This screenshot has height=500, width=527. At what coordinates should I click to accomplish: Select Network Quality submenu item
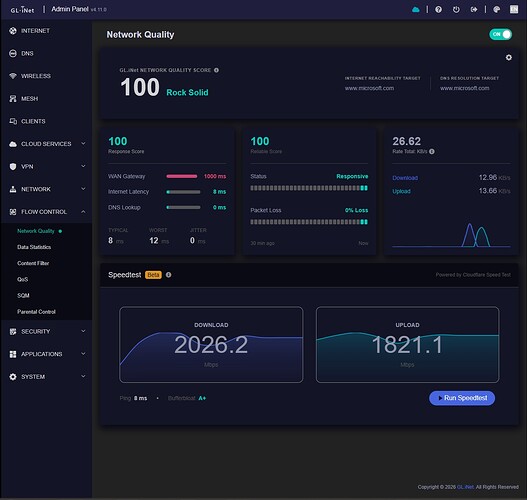click(46, 231)
